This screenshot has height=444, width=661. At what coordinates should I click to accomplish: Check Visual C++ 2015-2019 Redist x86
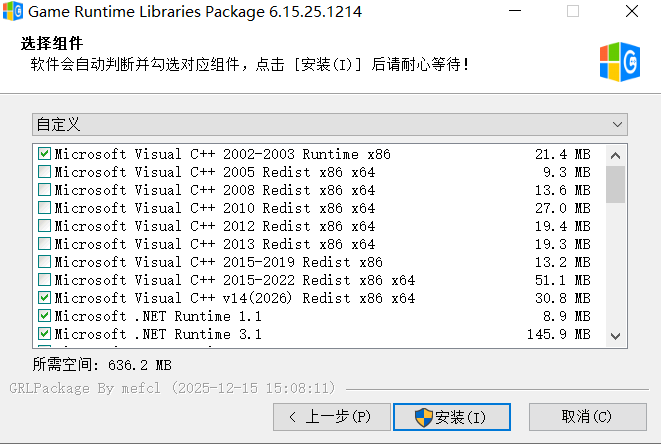44,261
